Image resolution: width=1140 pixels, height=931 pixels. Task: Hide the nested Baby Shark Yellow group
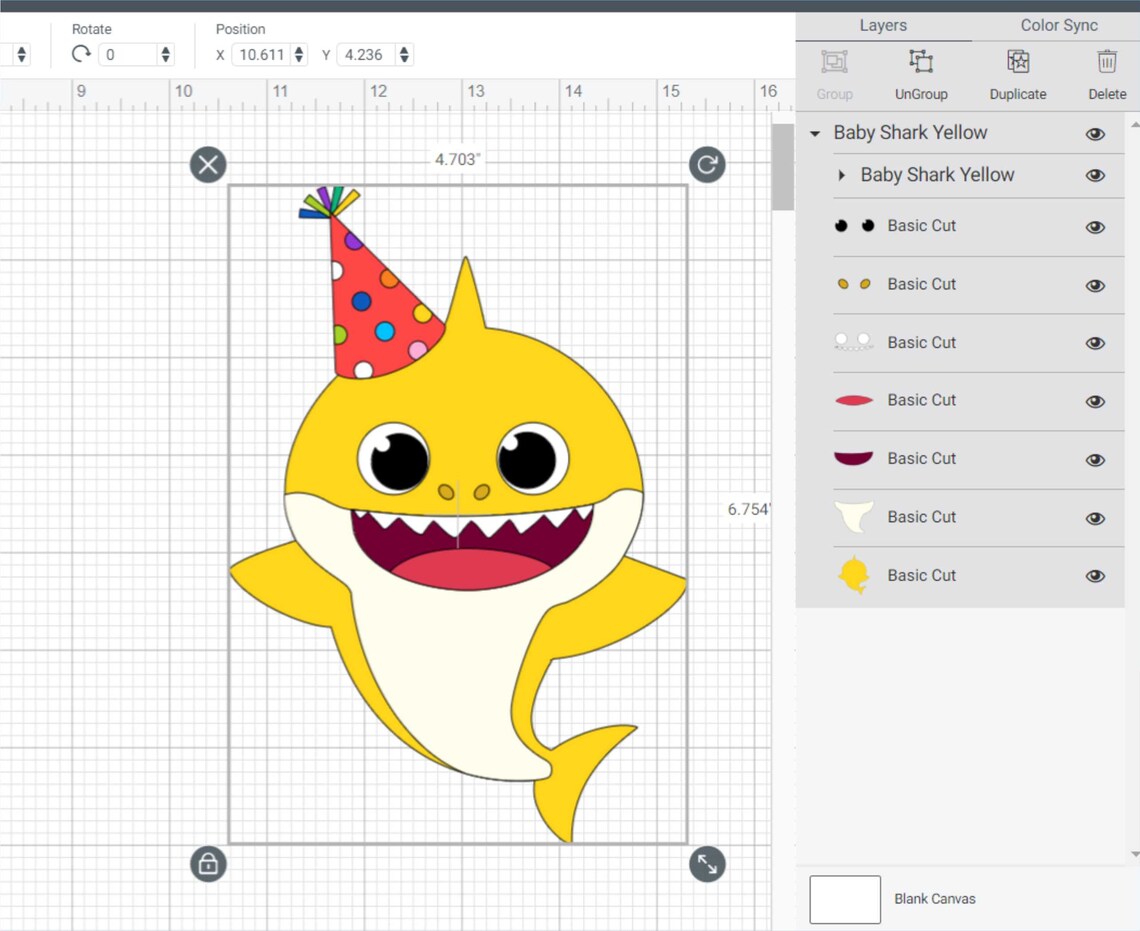coord(1095,175)
